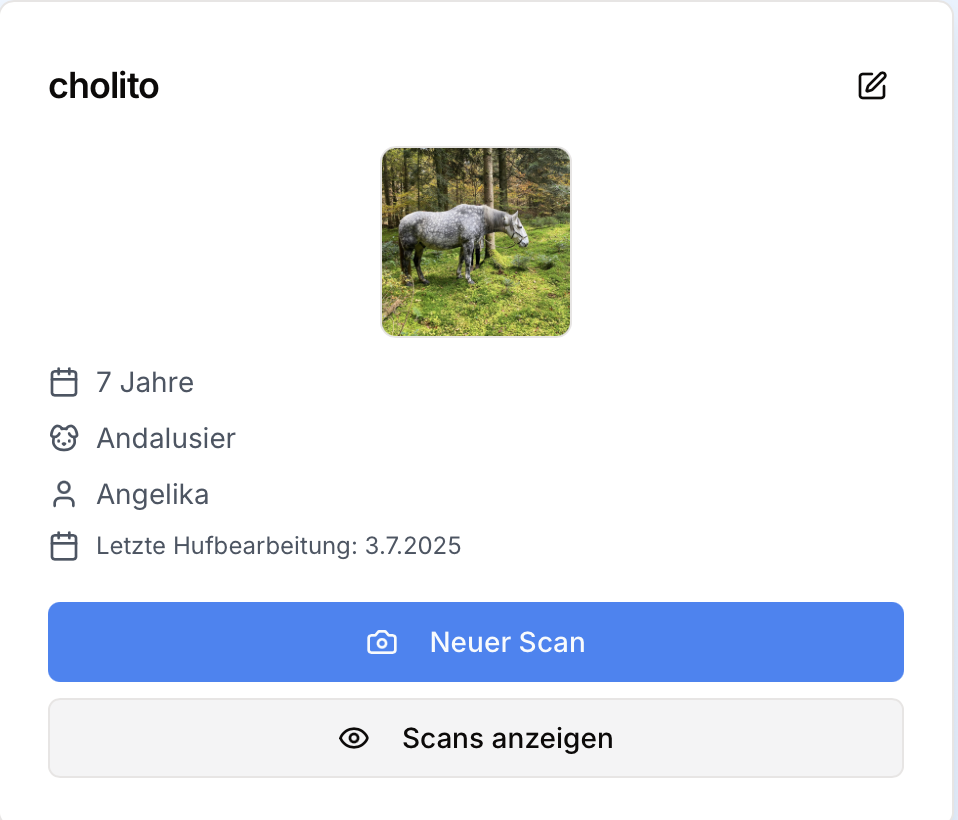Click the word Scan in blue button
Viewport: 958px width, 820px height.
coord(552,642)
